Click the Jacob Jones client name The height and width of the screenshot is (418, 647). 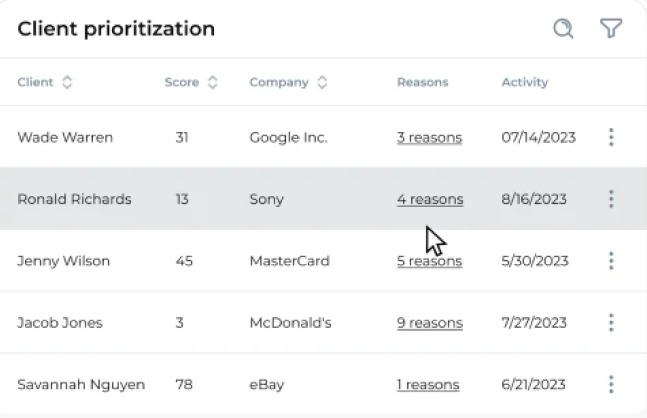click(60, 323)
